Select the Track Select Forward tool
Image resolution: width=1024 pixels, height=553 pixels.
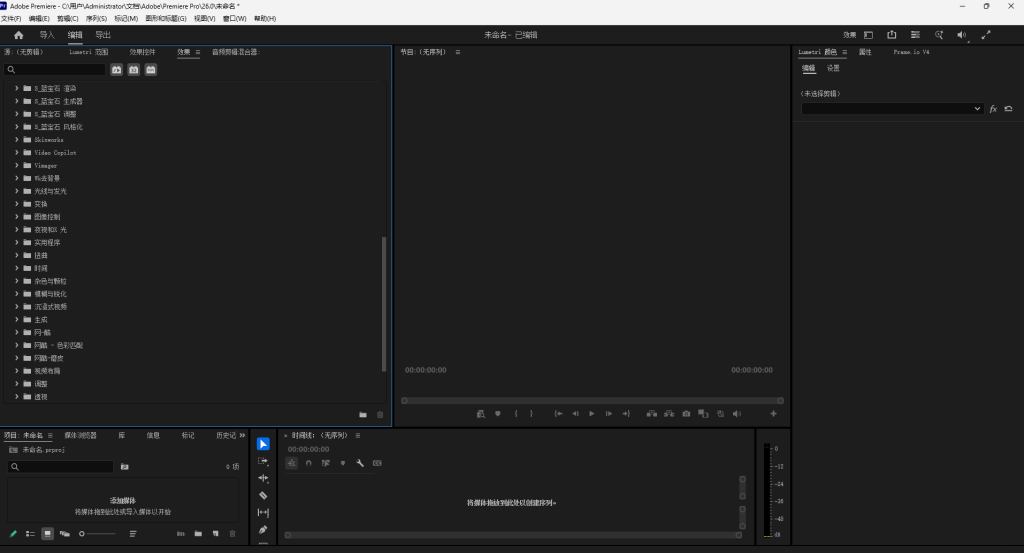point(263,461)
